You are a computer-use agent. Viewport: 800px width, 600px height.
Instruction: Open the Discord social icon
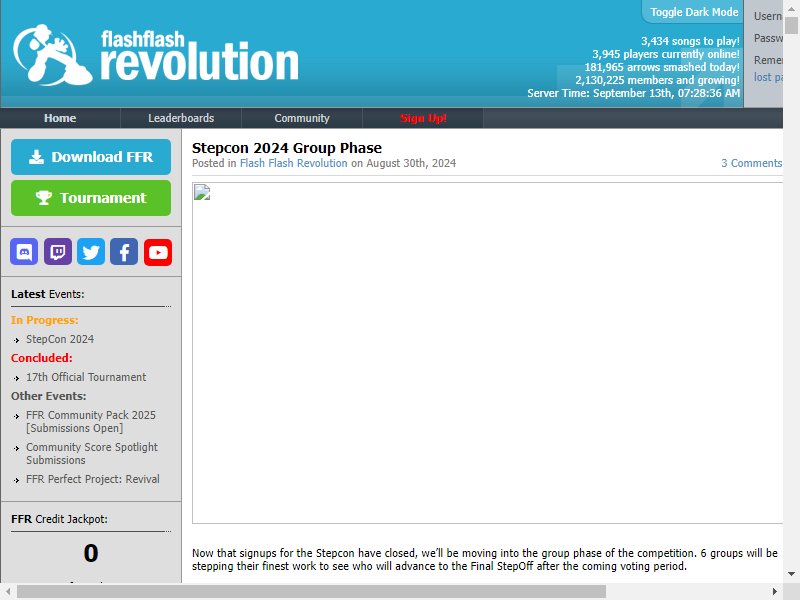pyautogui.click(x=24, y=252)
